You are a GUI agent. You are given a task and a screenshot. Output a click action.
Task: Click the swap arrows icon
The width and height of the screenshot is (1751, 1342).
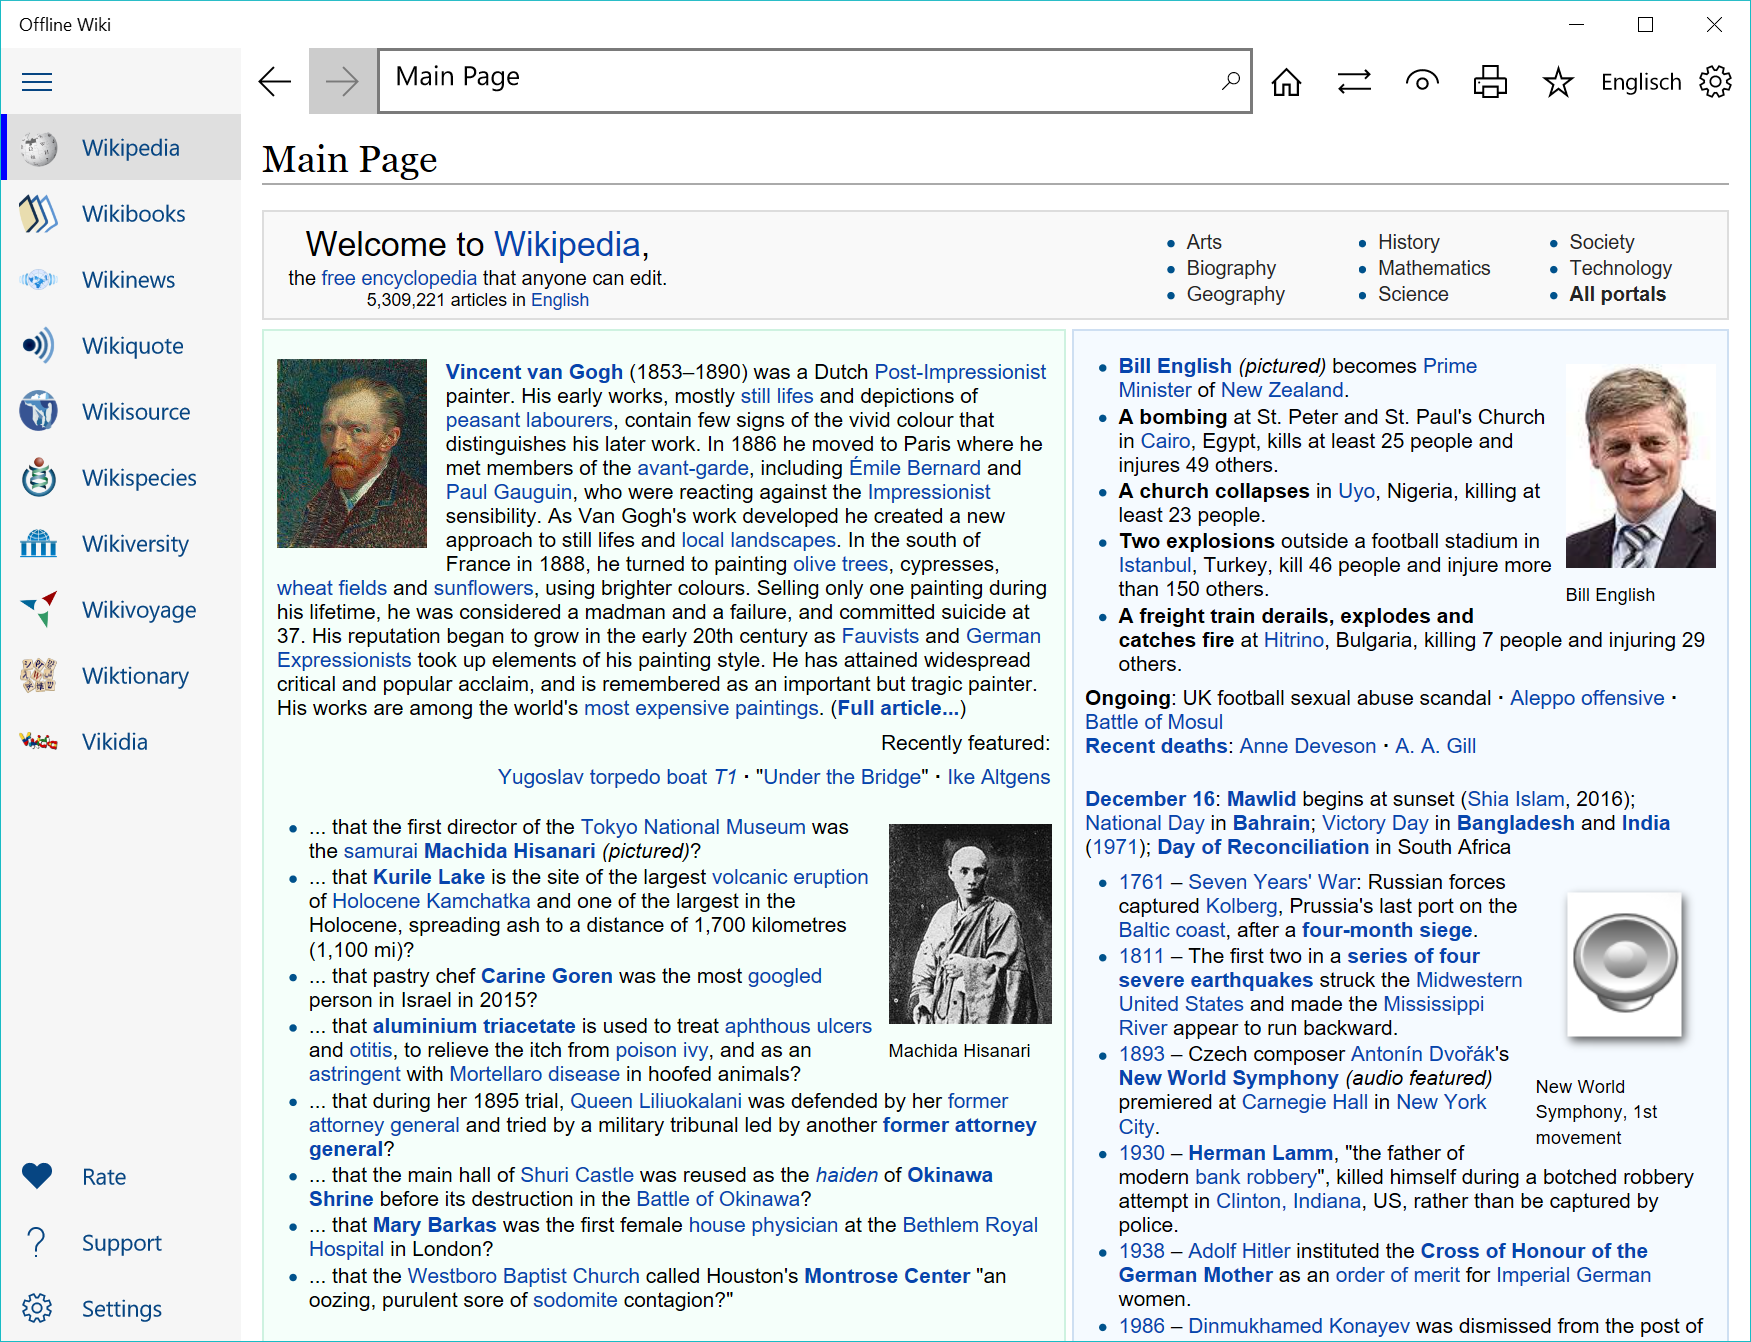(1354, 82)
